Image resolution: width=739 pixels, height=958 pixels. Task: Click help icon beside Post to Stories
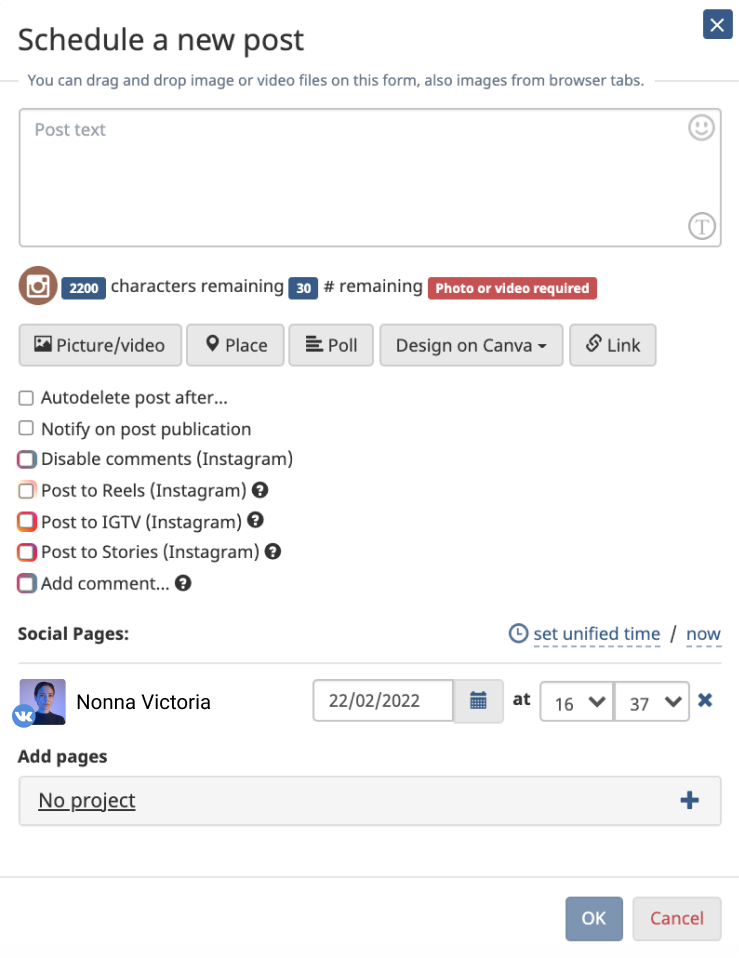273,551
